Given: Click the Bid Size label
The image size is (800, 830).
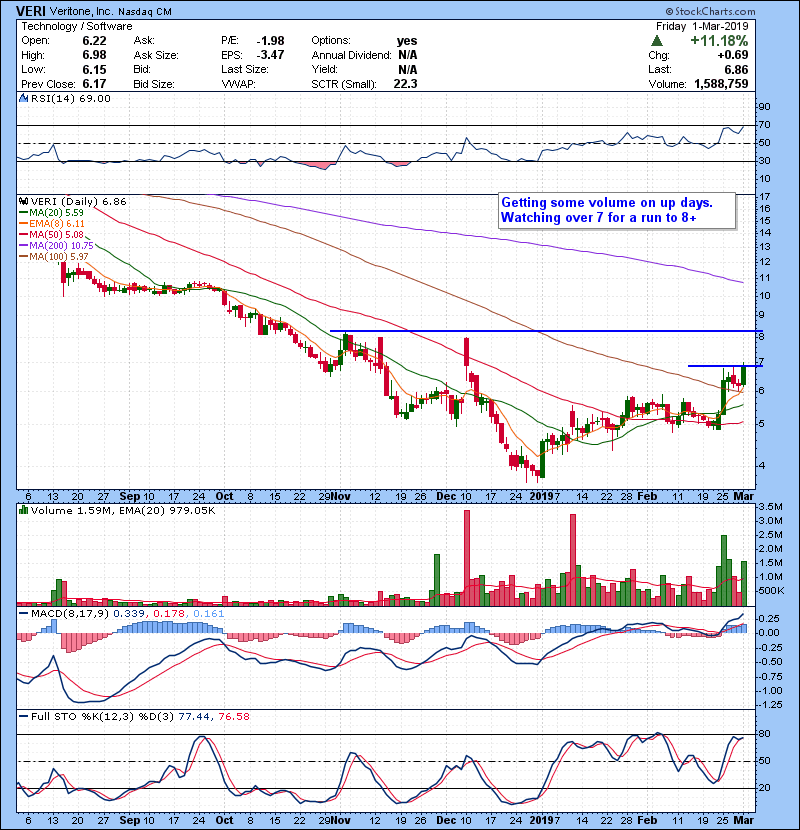Looking at the screenshot, I should coord(154,84).
